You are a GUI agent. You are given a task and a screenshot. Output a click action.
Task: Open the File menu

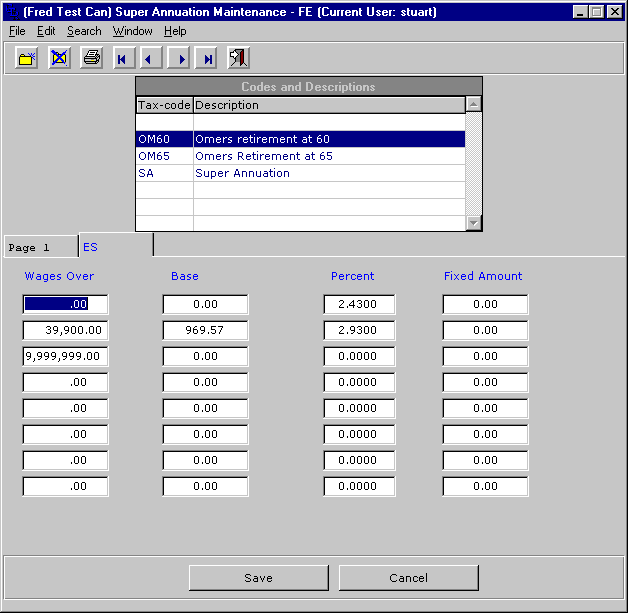pyautogui.click(x=17, y=32)
